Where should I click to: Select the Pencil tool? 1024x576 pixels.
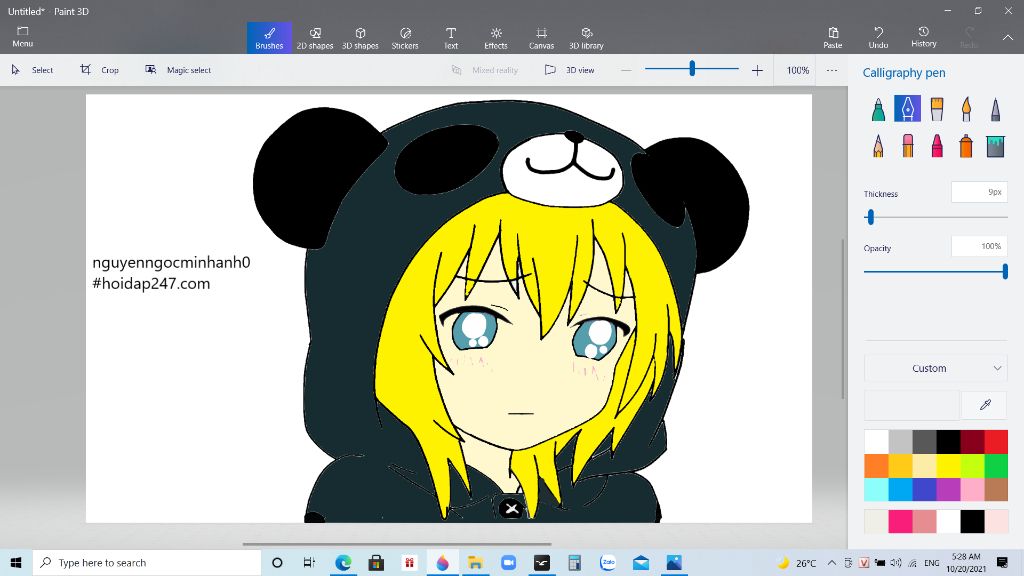878,146
